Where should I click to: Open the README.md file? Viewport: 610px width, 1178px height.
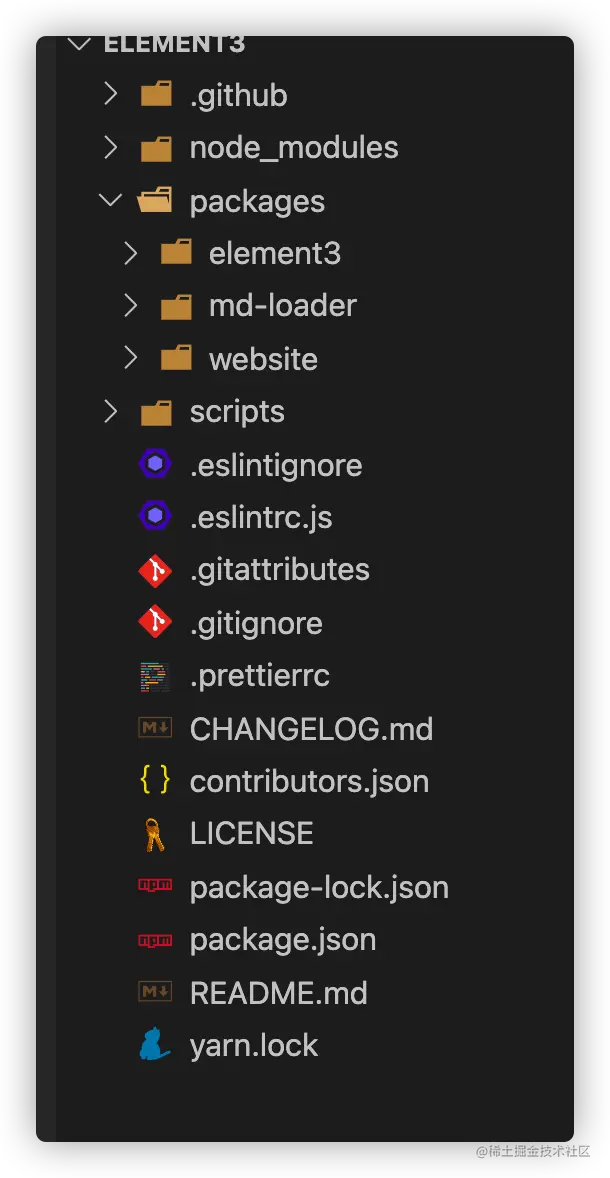point(278,993)
